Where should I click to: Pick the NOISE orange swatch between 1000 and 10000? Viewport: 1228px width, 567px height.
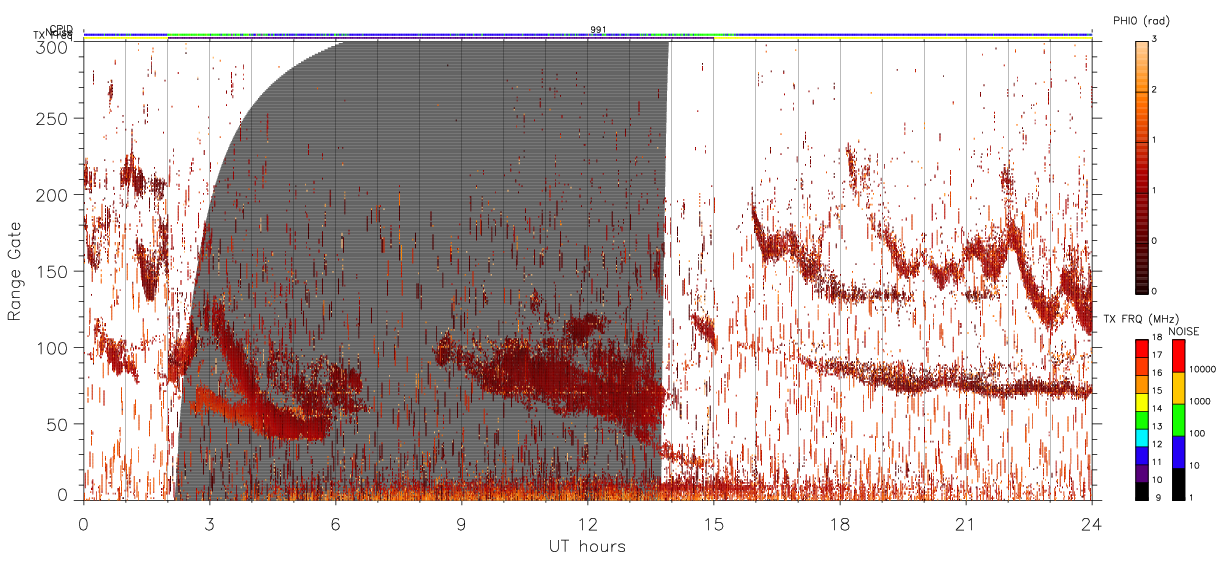(x=1177, y=387)
